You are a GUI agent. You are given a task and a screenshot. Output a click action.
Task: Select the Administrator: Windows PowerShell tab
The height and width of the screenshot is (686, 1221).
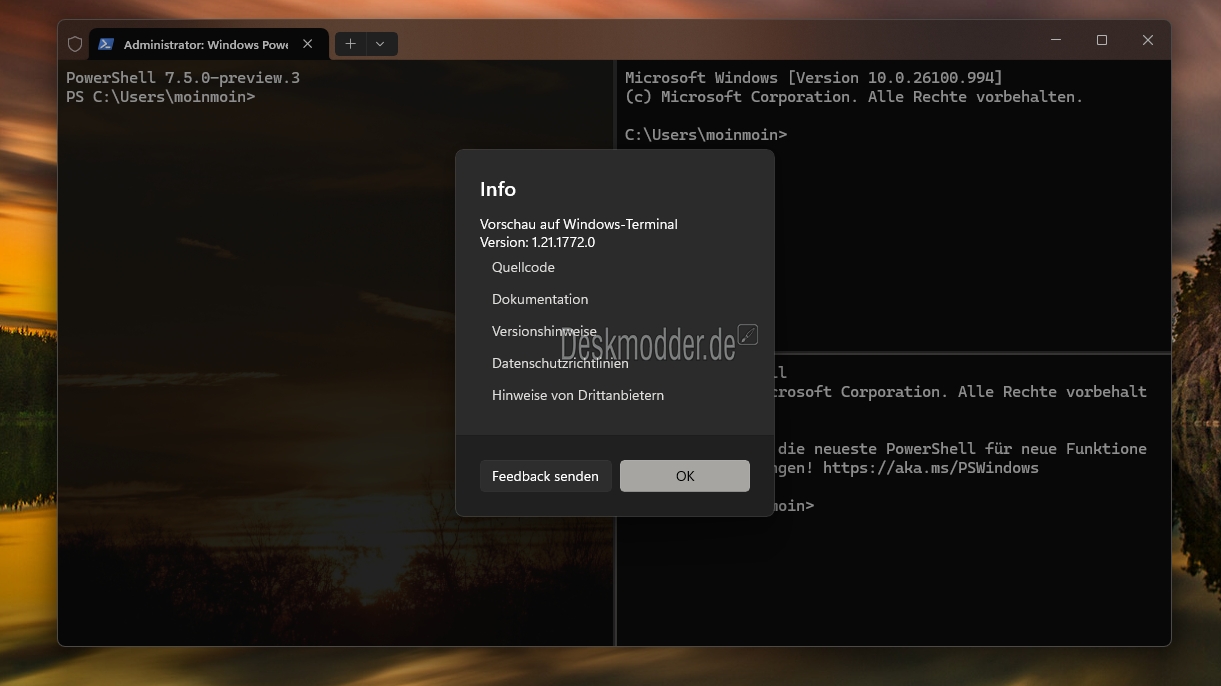pos(207,44)
